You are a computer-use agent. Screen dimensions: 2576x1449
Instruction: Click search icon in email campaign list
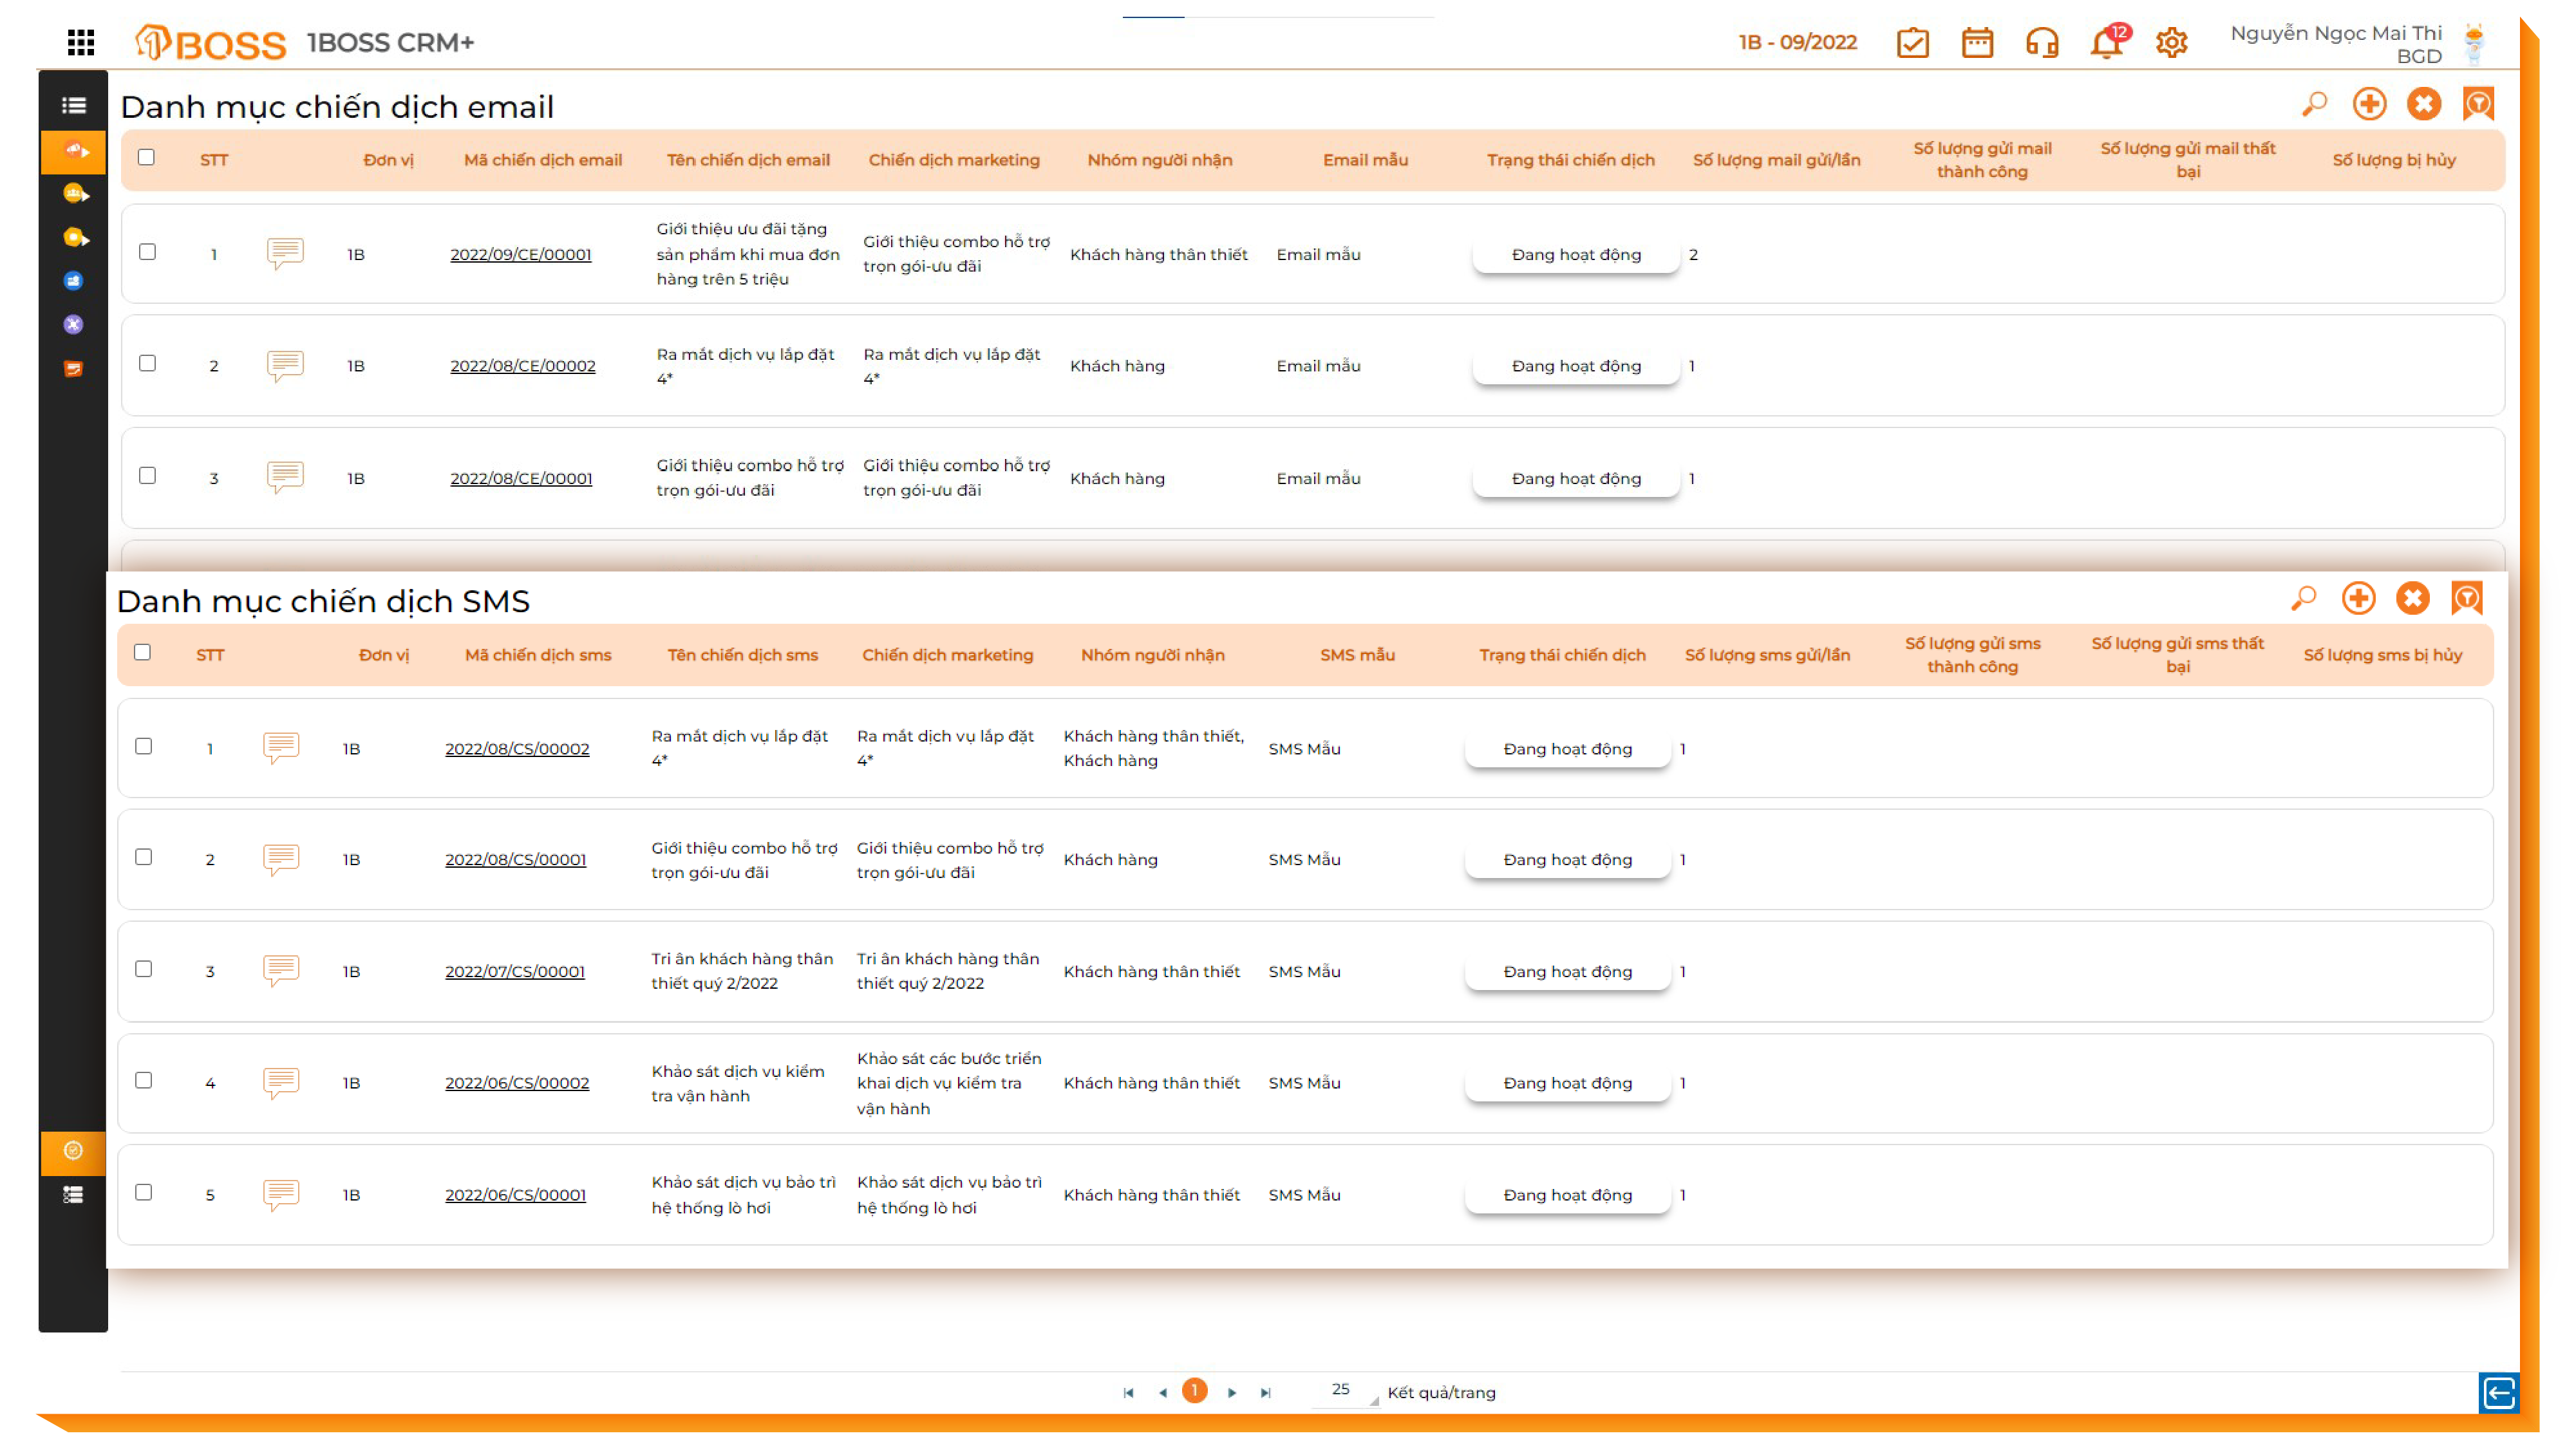pyautogui.click(x=2314, y=104)
